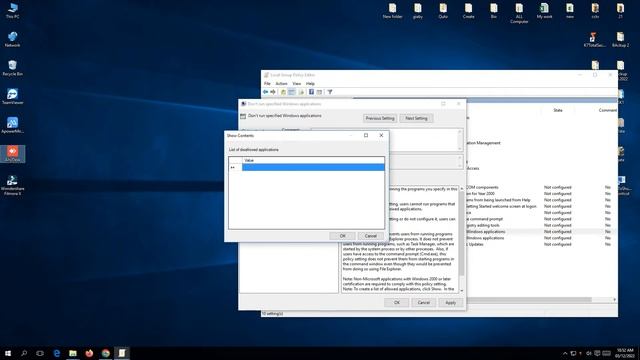
Task: Select the New folder desktop icon
Action: pos(392,11)
